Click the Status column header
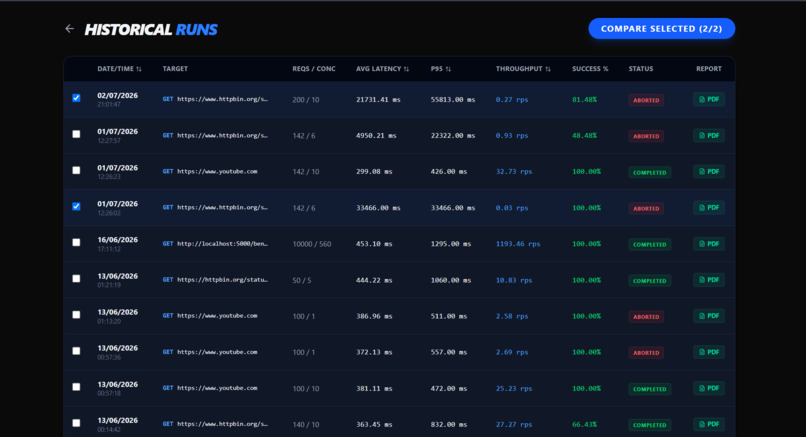This screenshot has width=806, height=437. point(641,69)
